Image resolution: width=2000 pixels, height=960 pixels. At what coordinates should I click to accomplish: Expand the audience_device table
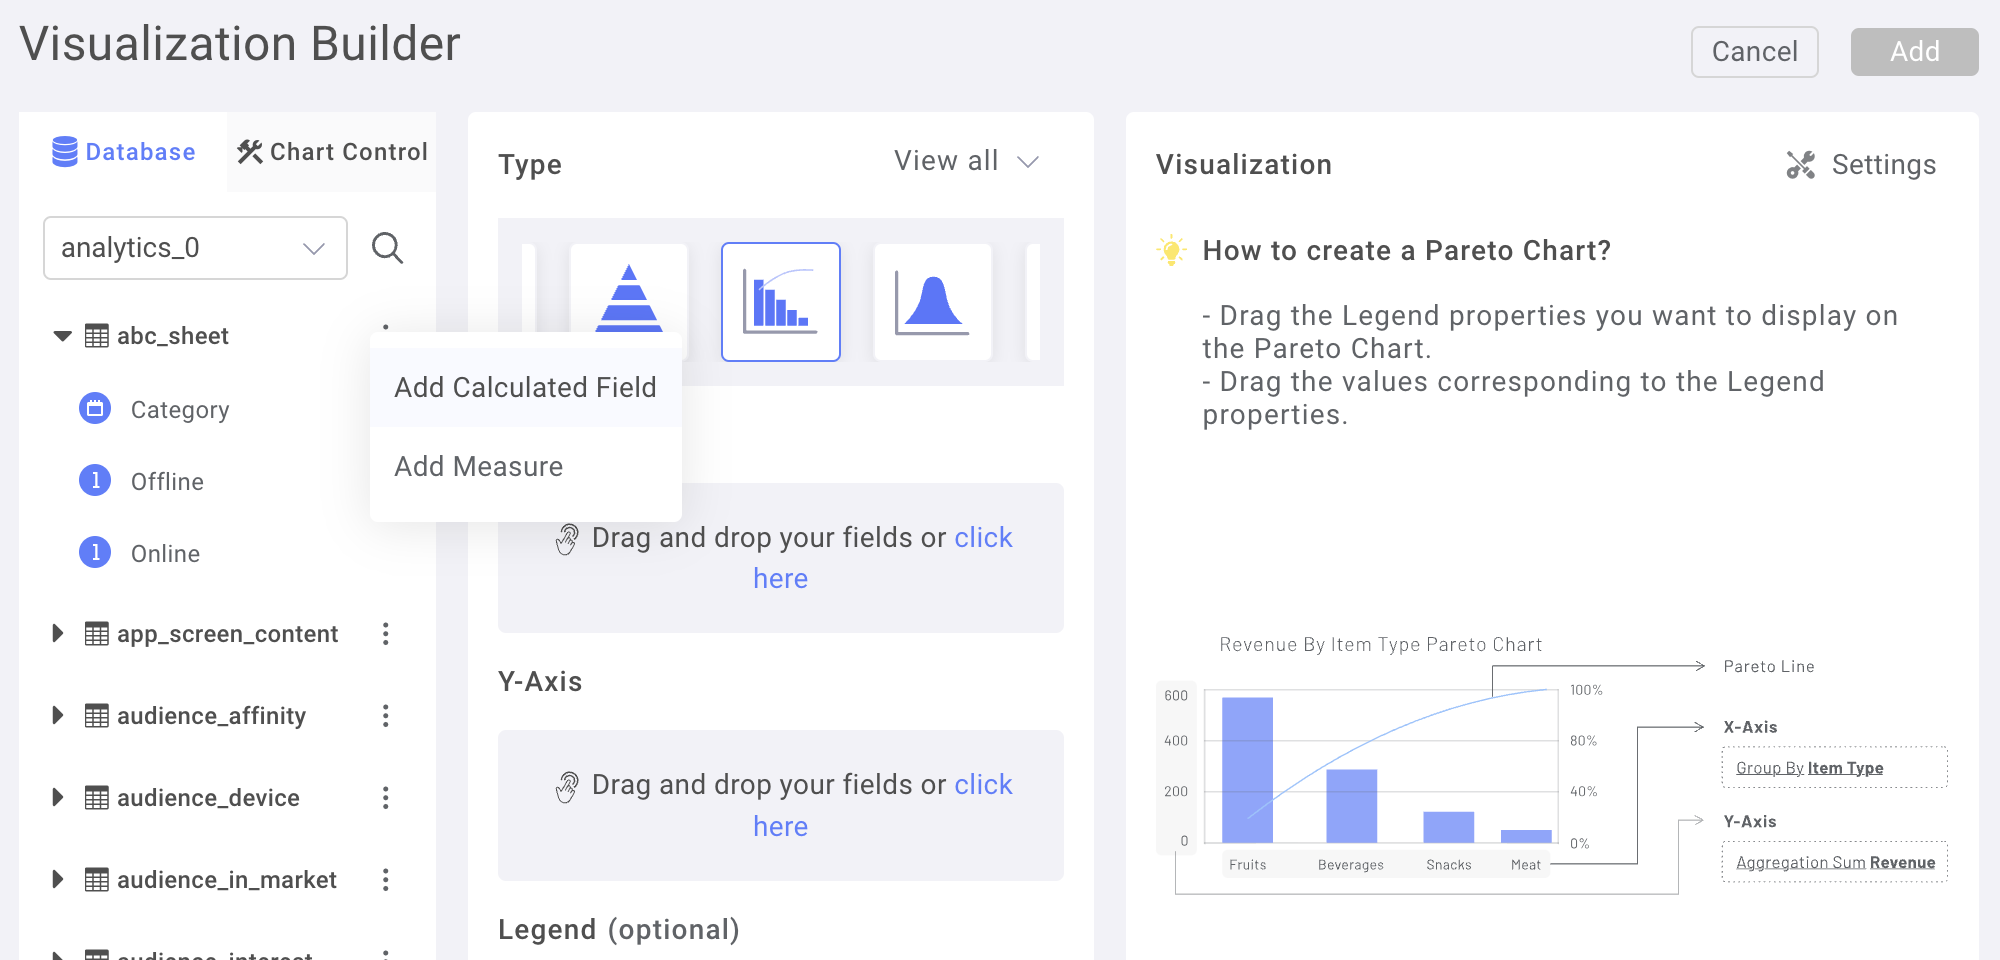(x=57, y=797)
